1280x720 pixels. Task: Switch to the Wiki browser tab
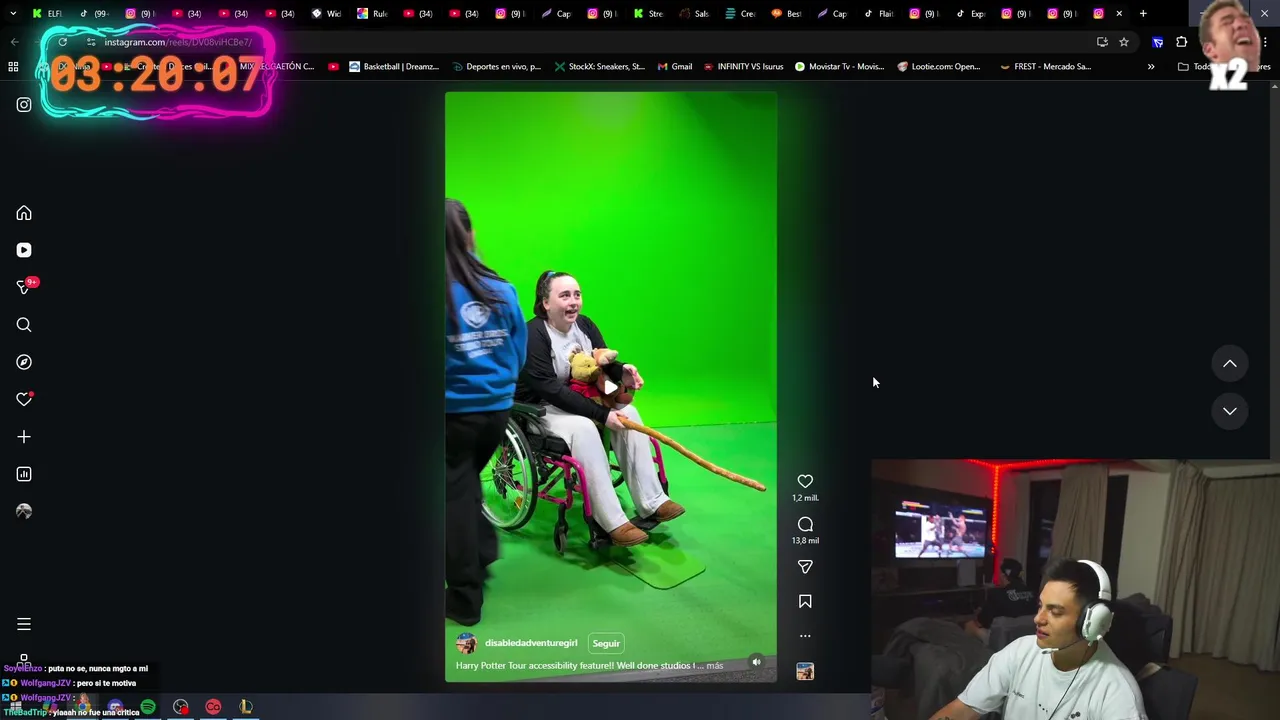pos(326,13)
